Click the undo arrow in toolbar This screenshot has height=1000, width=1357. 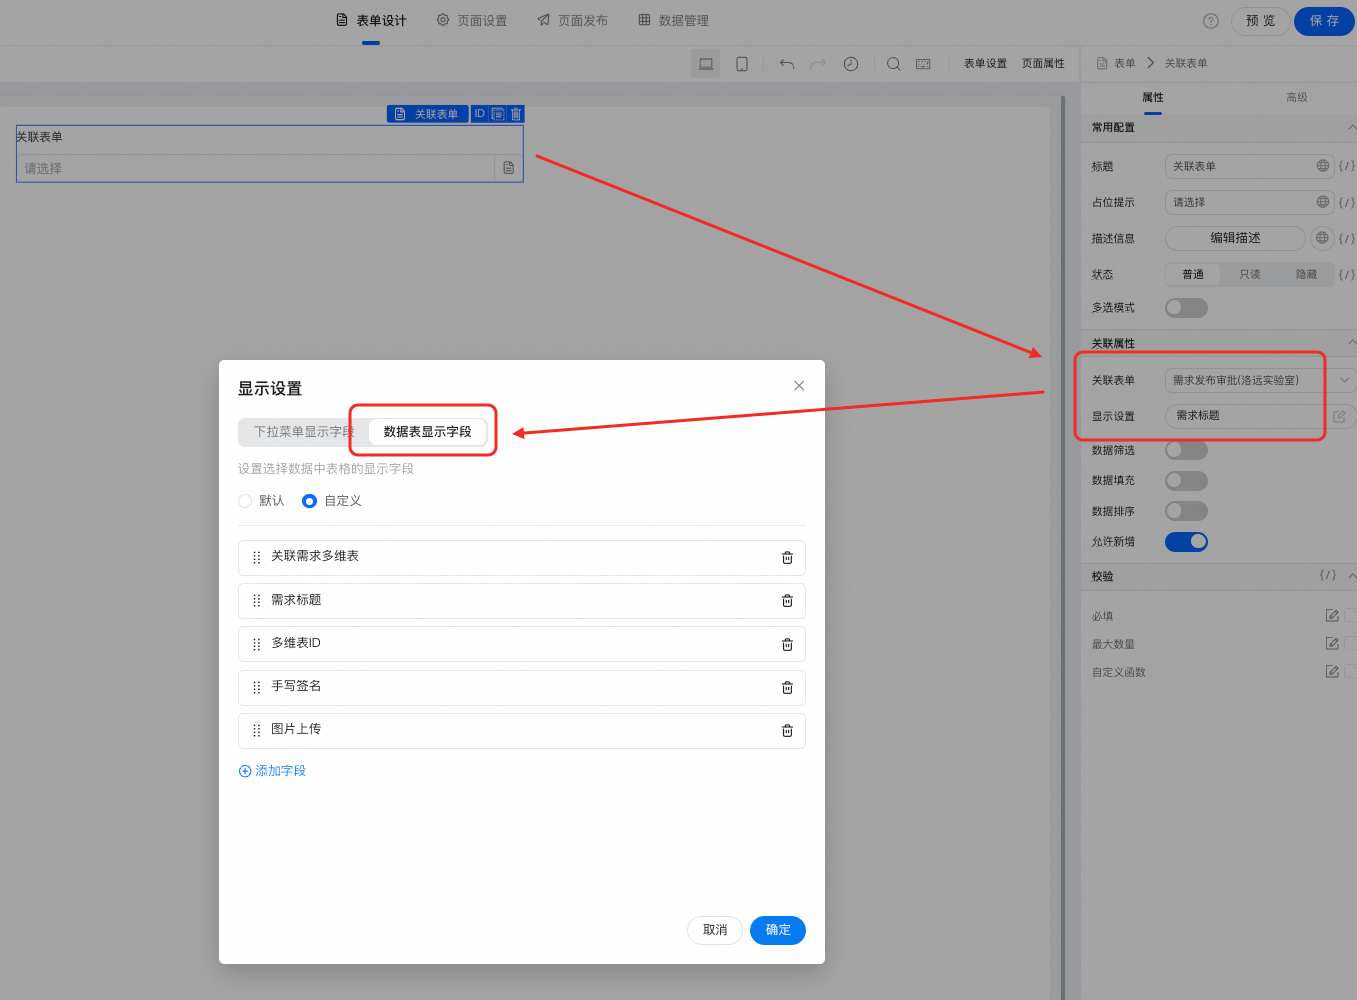787,64
